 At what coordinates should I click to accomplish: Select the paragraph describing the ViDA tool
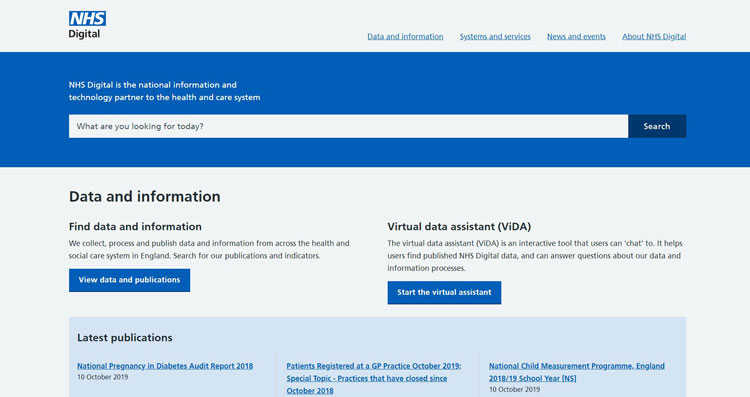(x=535, y=256)
